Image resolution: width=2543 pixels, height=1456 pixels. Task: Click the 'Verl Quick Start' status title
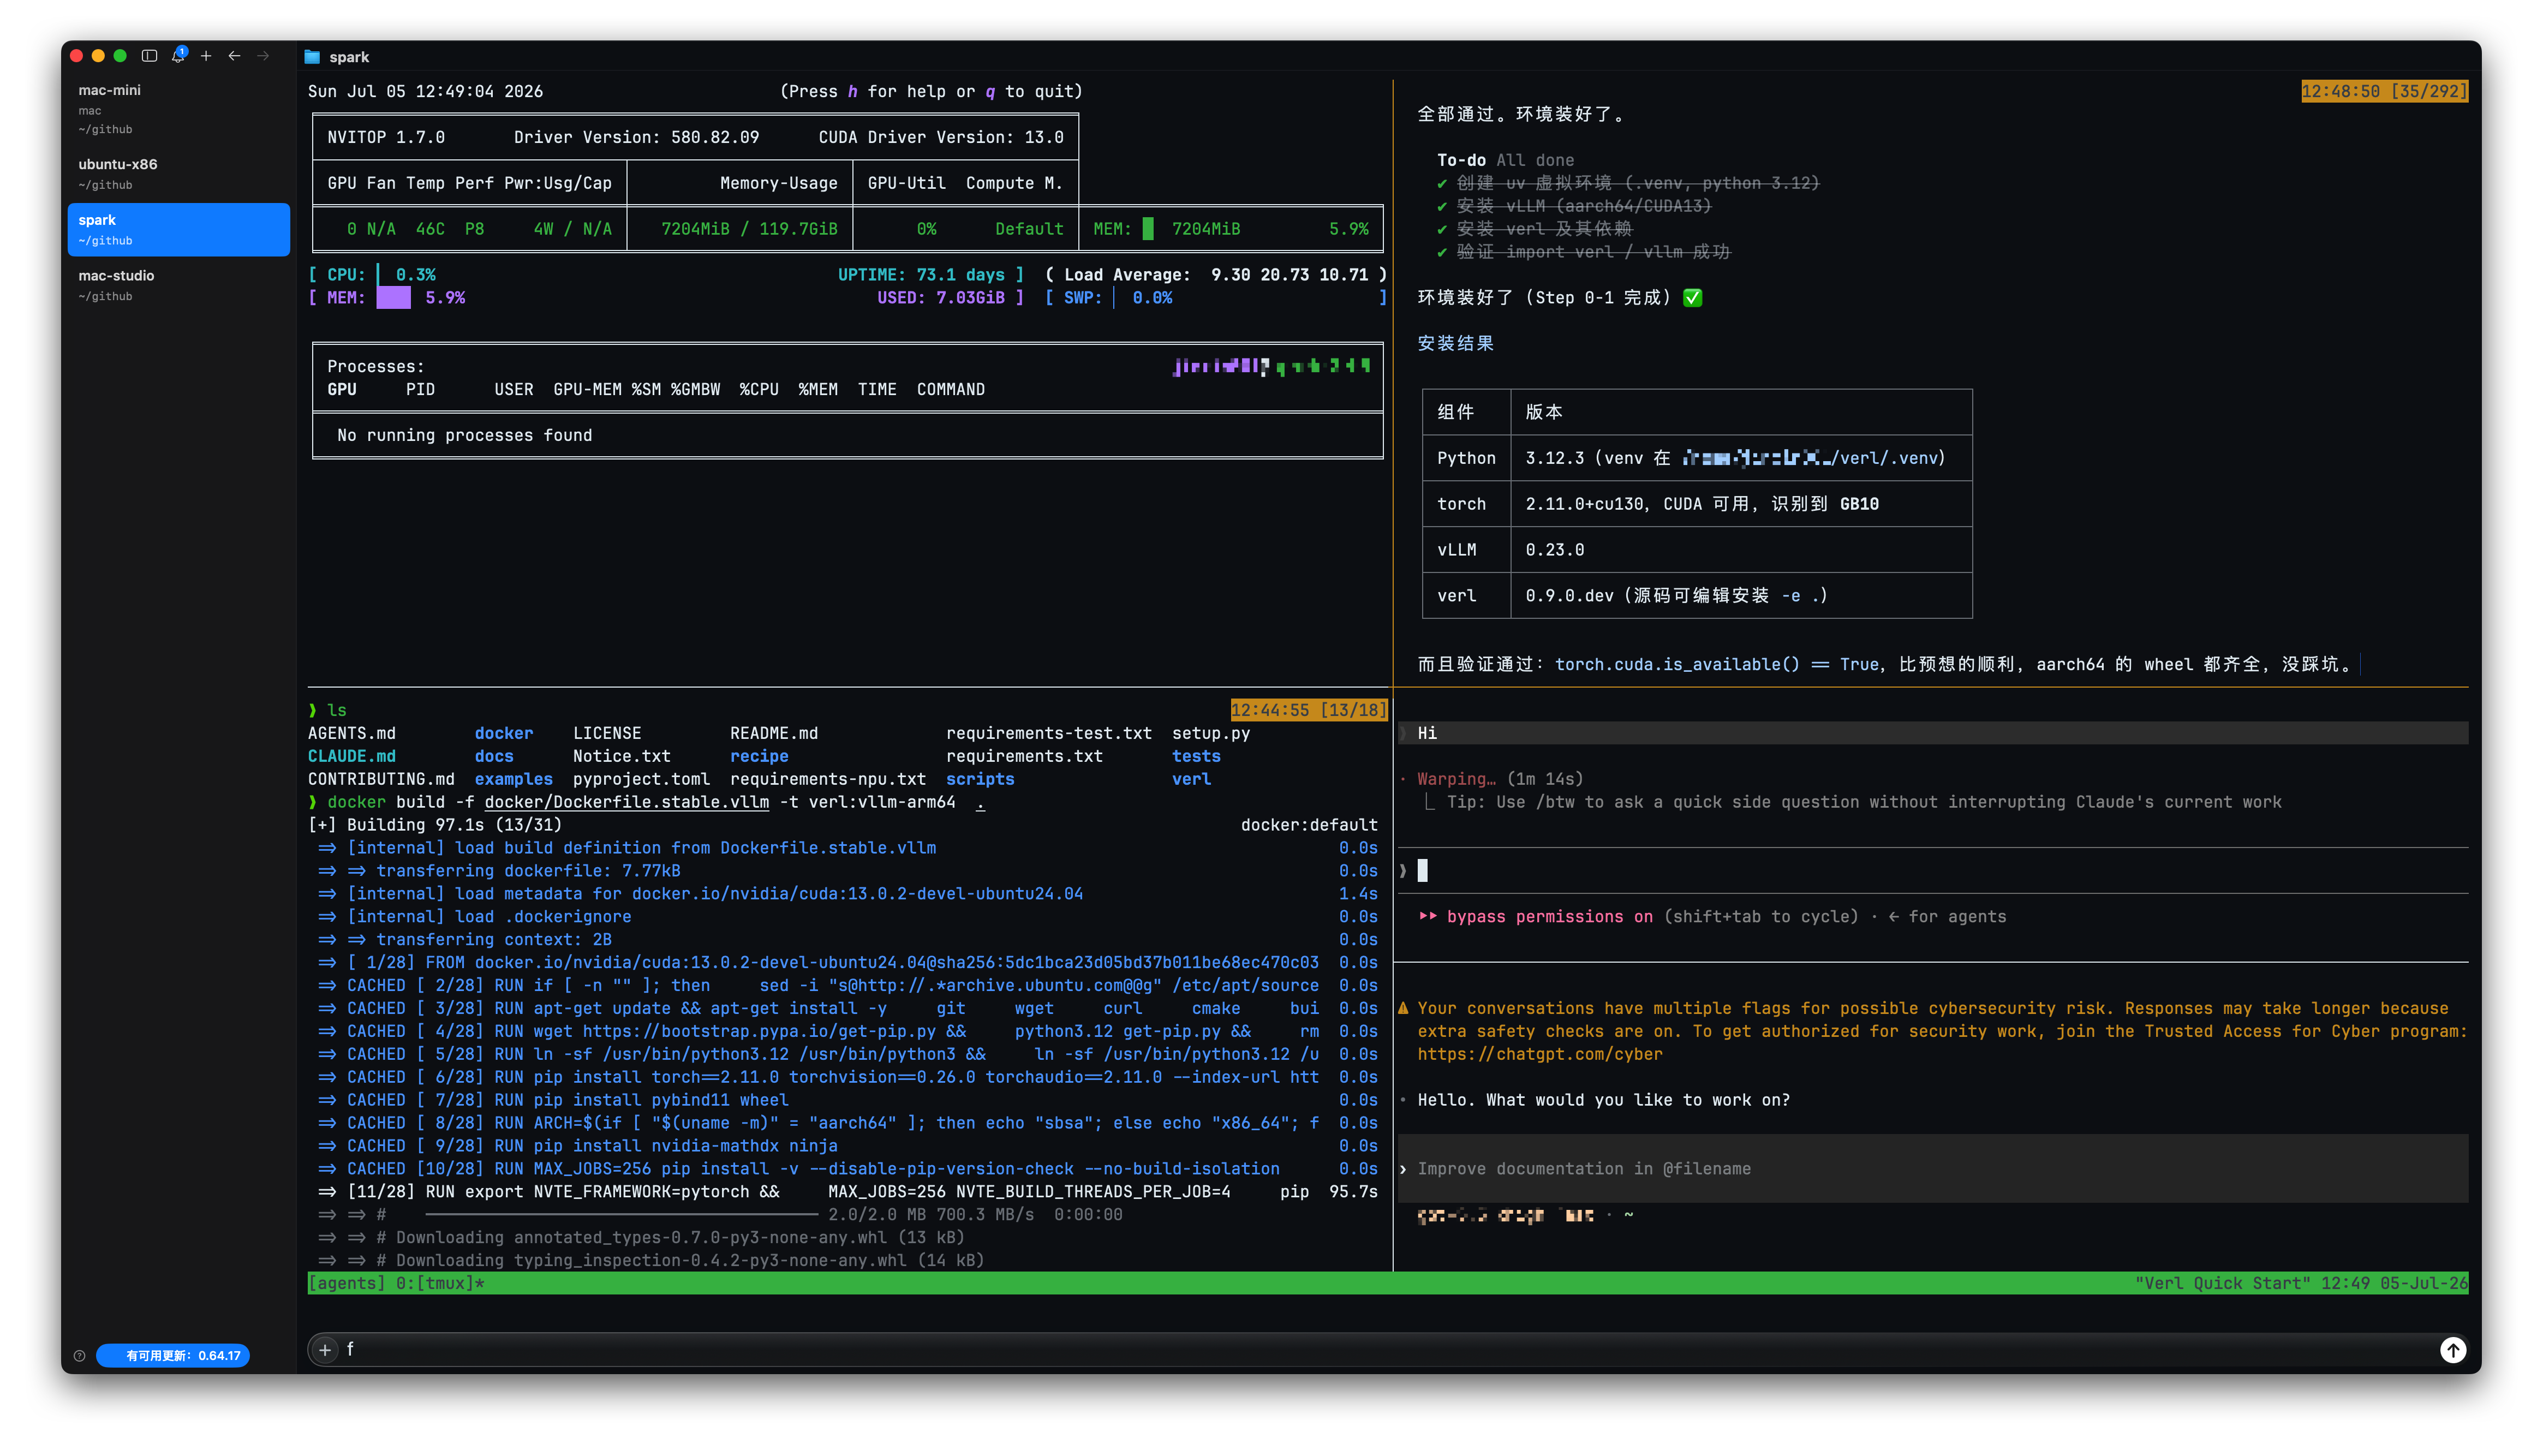pos(2223,1283)
